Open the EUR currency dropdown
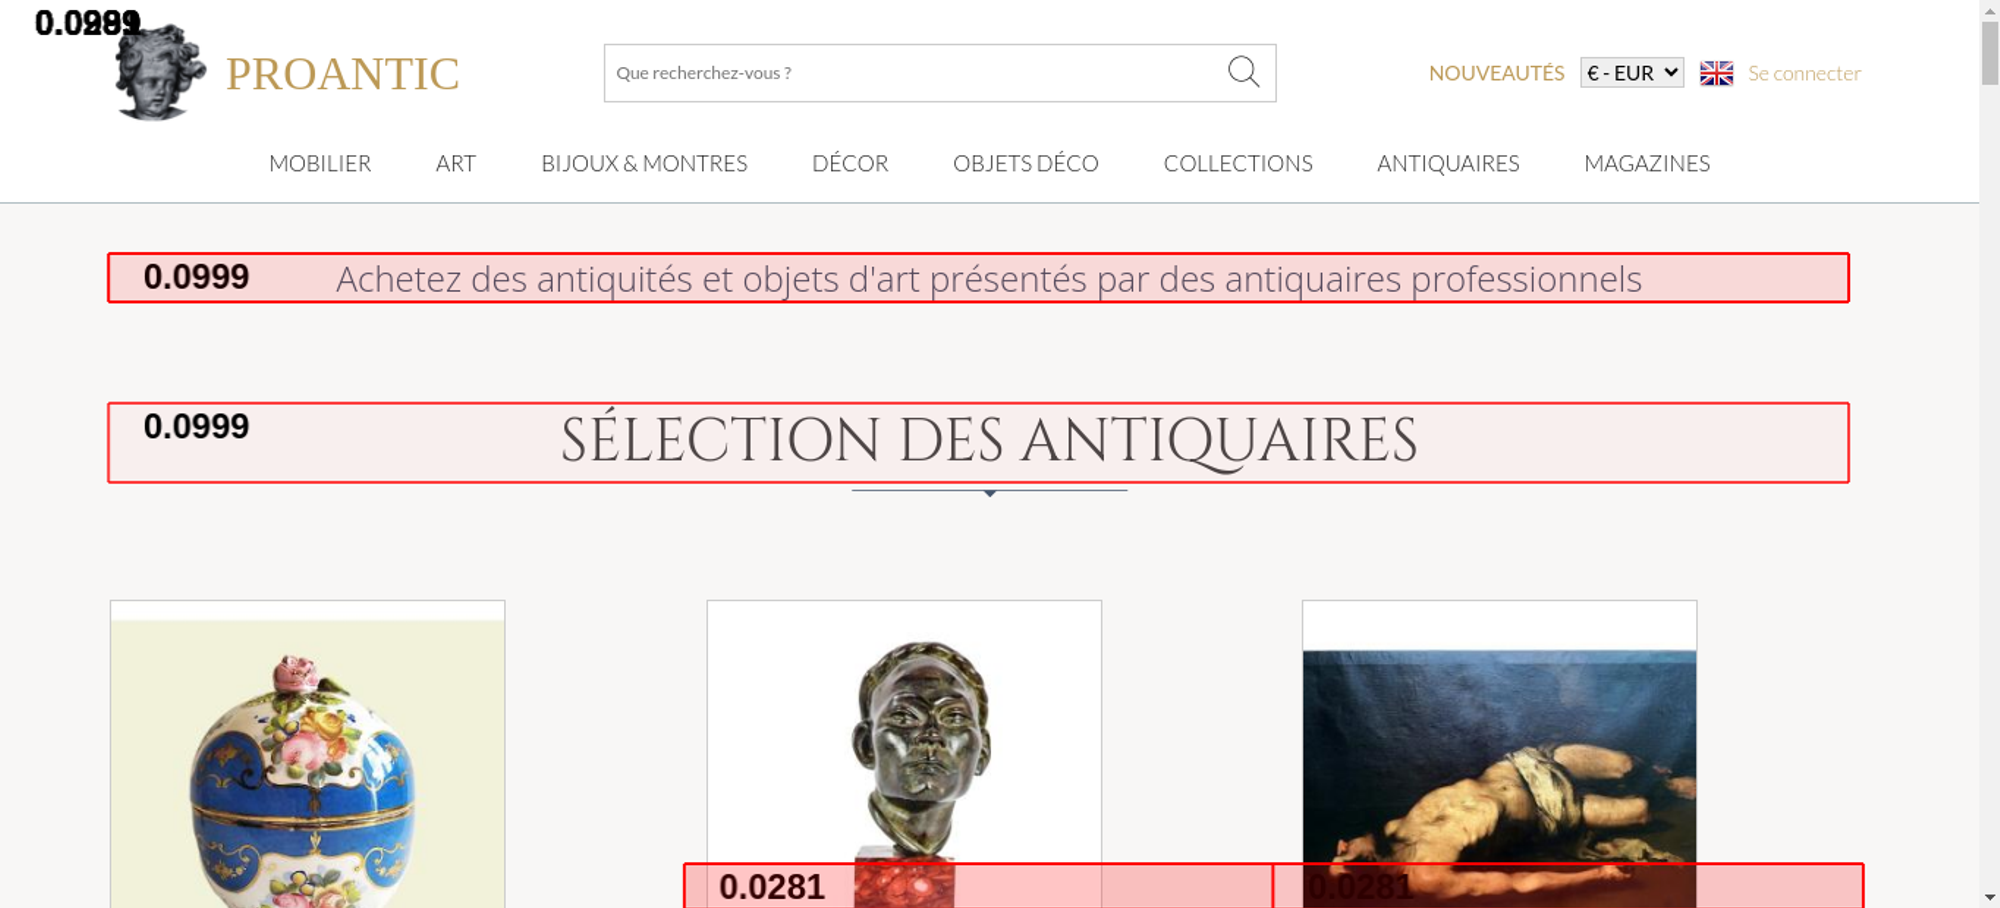 (1631, 73)
